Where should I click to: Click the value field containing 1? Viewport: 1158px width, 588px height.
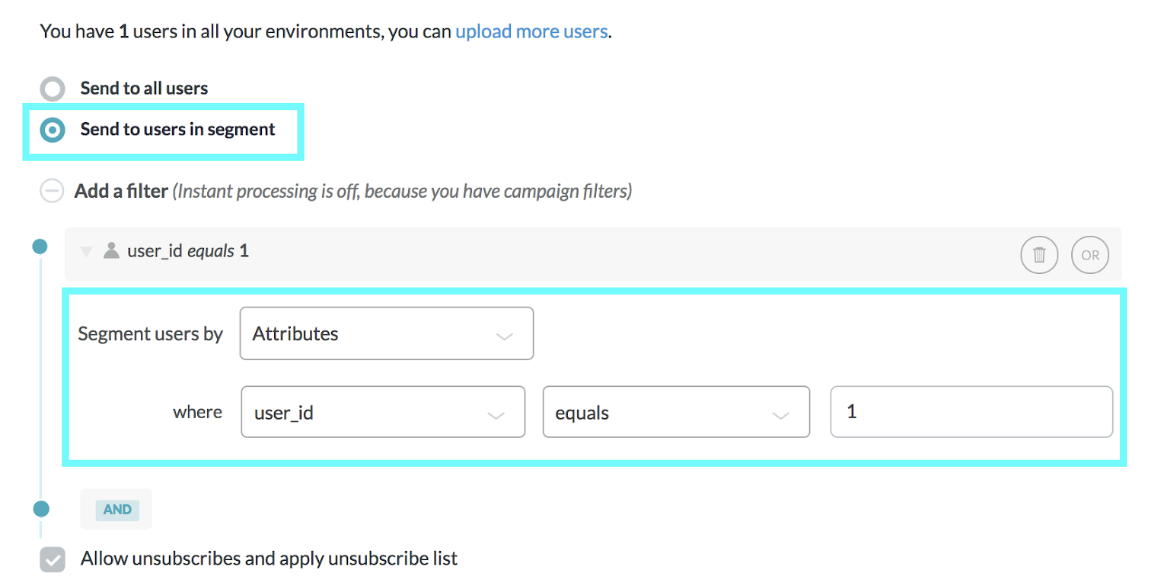pos(971,412)
